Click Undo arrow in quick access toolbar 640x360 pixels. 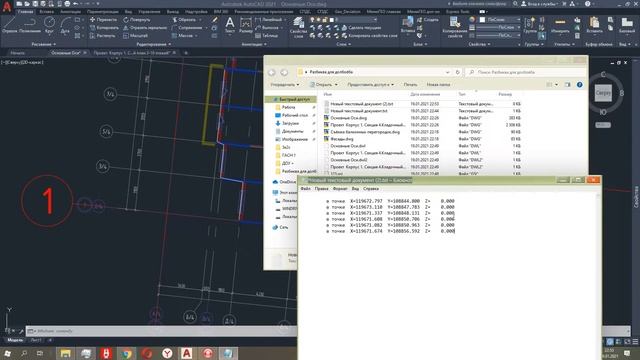tap(76, 4)
